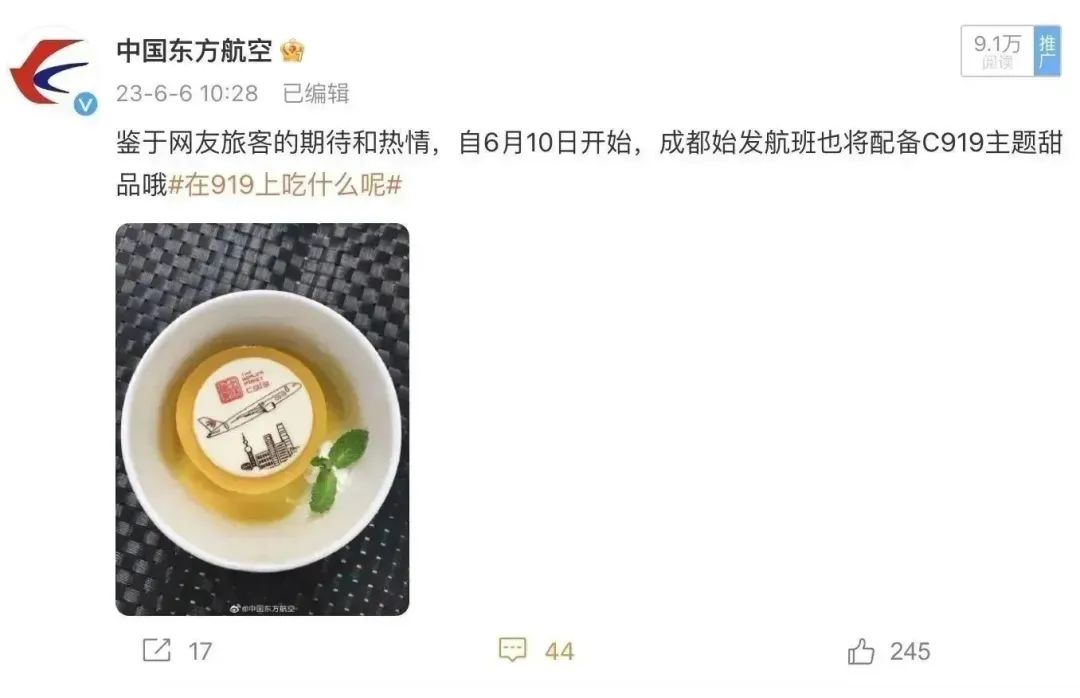Open the #在919上吃什么呢# hashtag topic
Screen dimensions: 1080x698
[285, 185]
